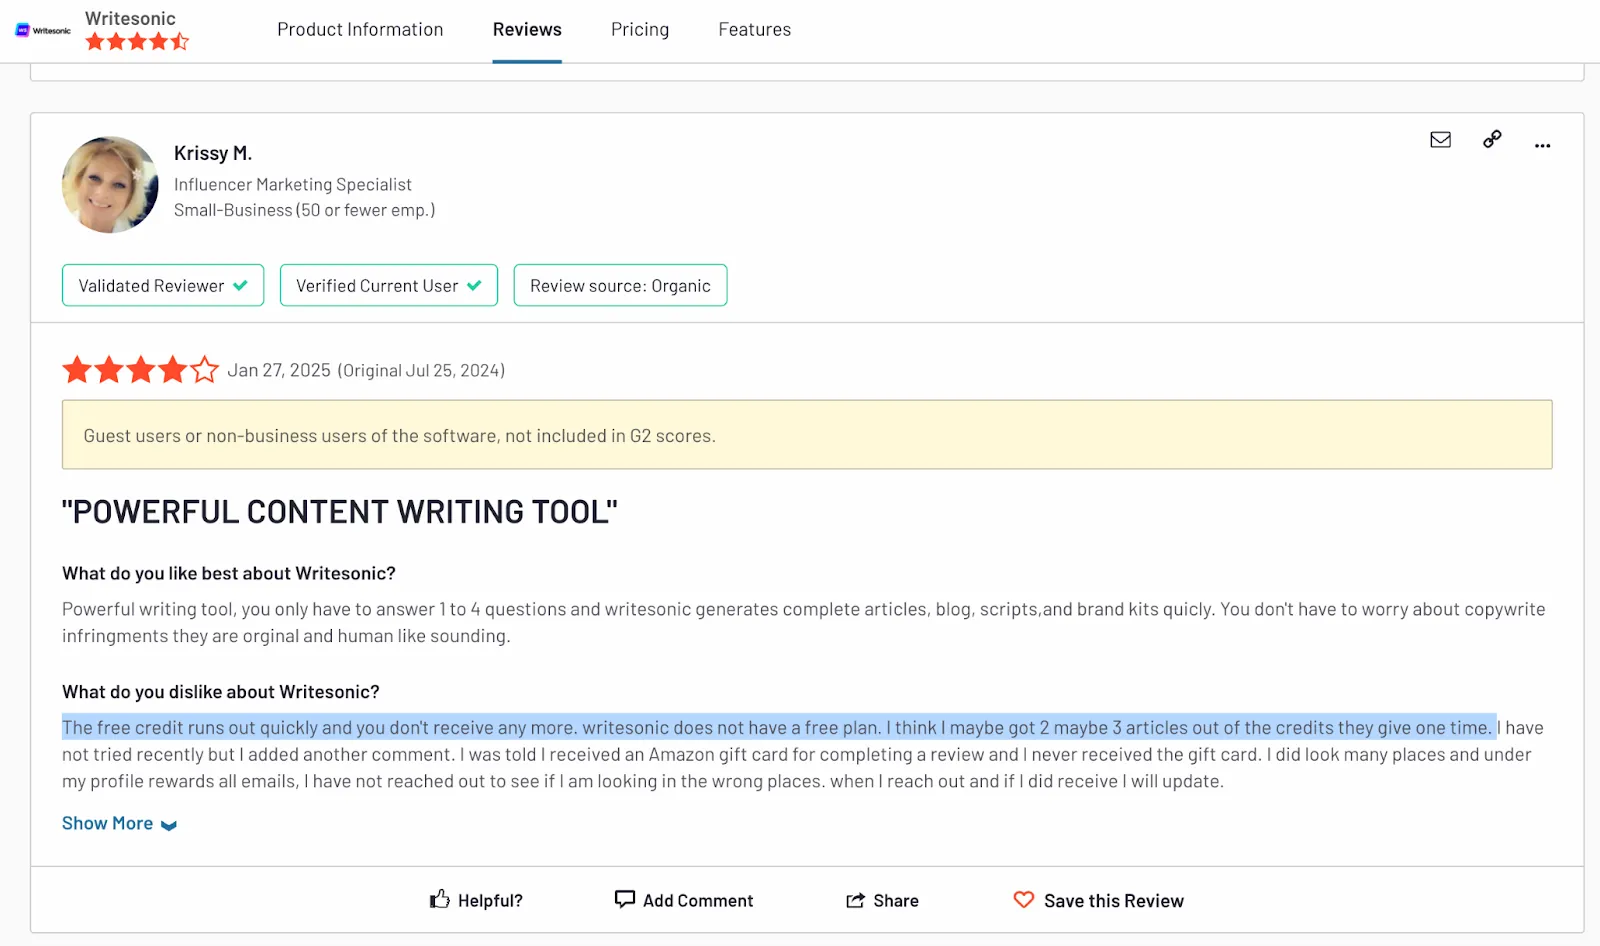Image resolution: width=1600 pixels, height=946 pixels.
Task: Copy the review link via chain icon
Action: click(x=1492, y=139)
